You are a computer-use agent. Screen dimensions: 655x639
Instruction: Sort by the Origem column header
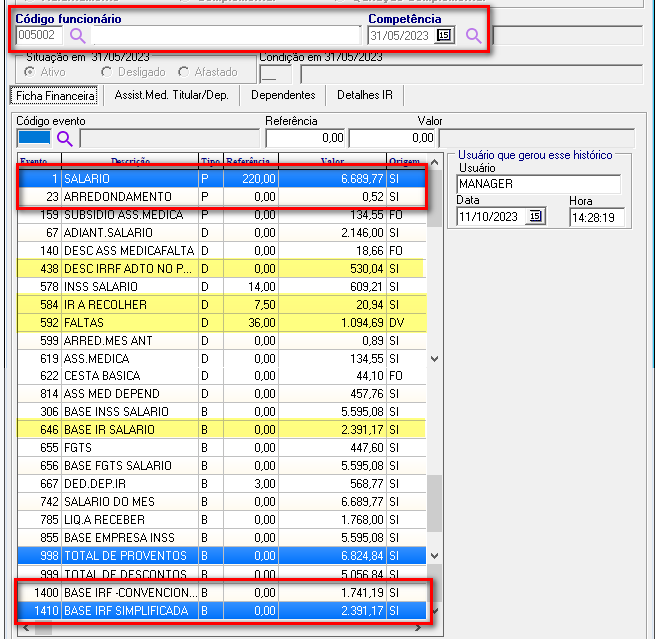pos(406,161)
